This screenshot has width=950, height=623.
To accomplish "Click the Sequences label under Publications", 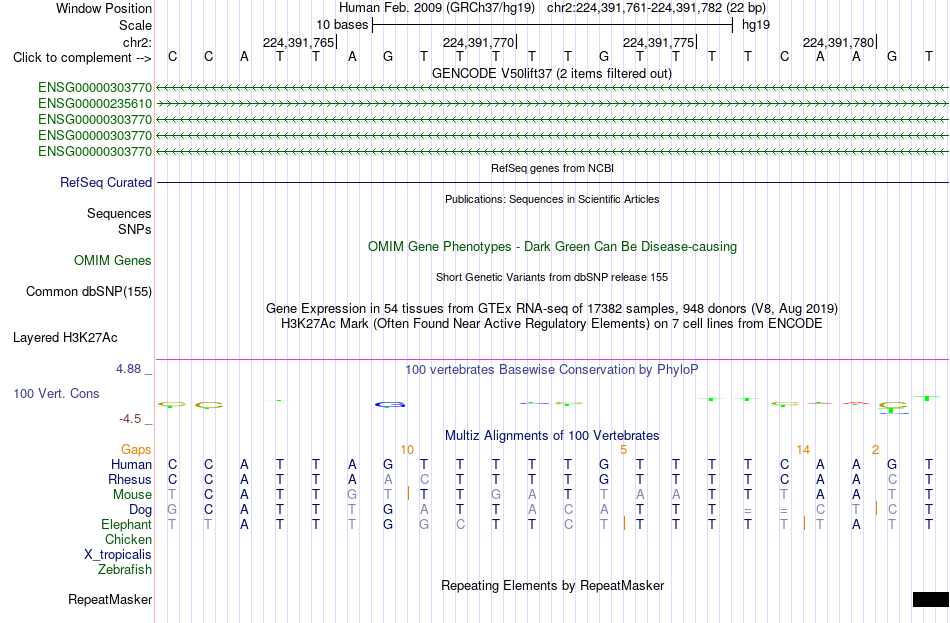I will (x=119, y=213).
